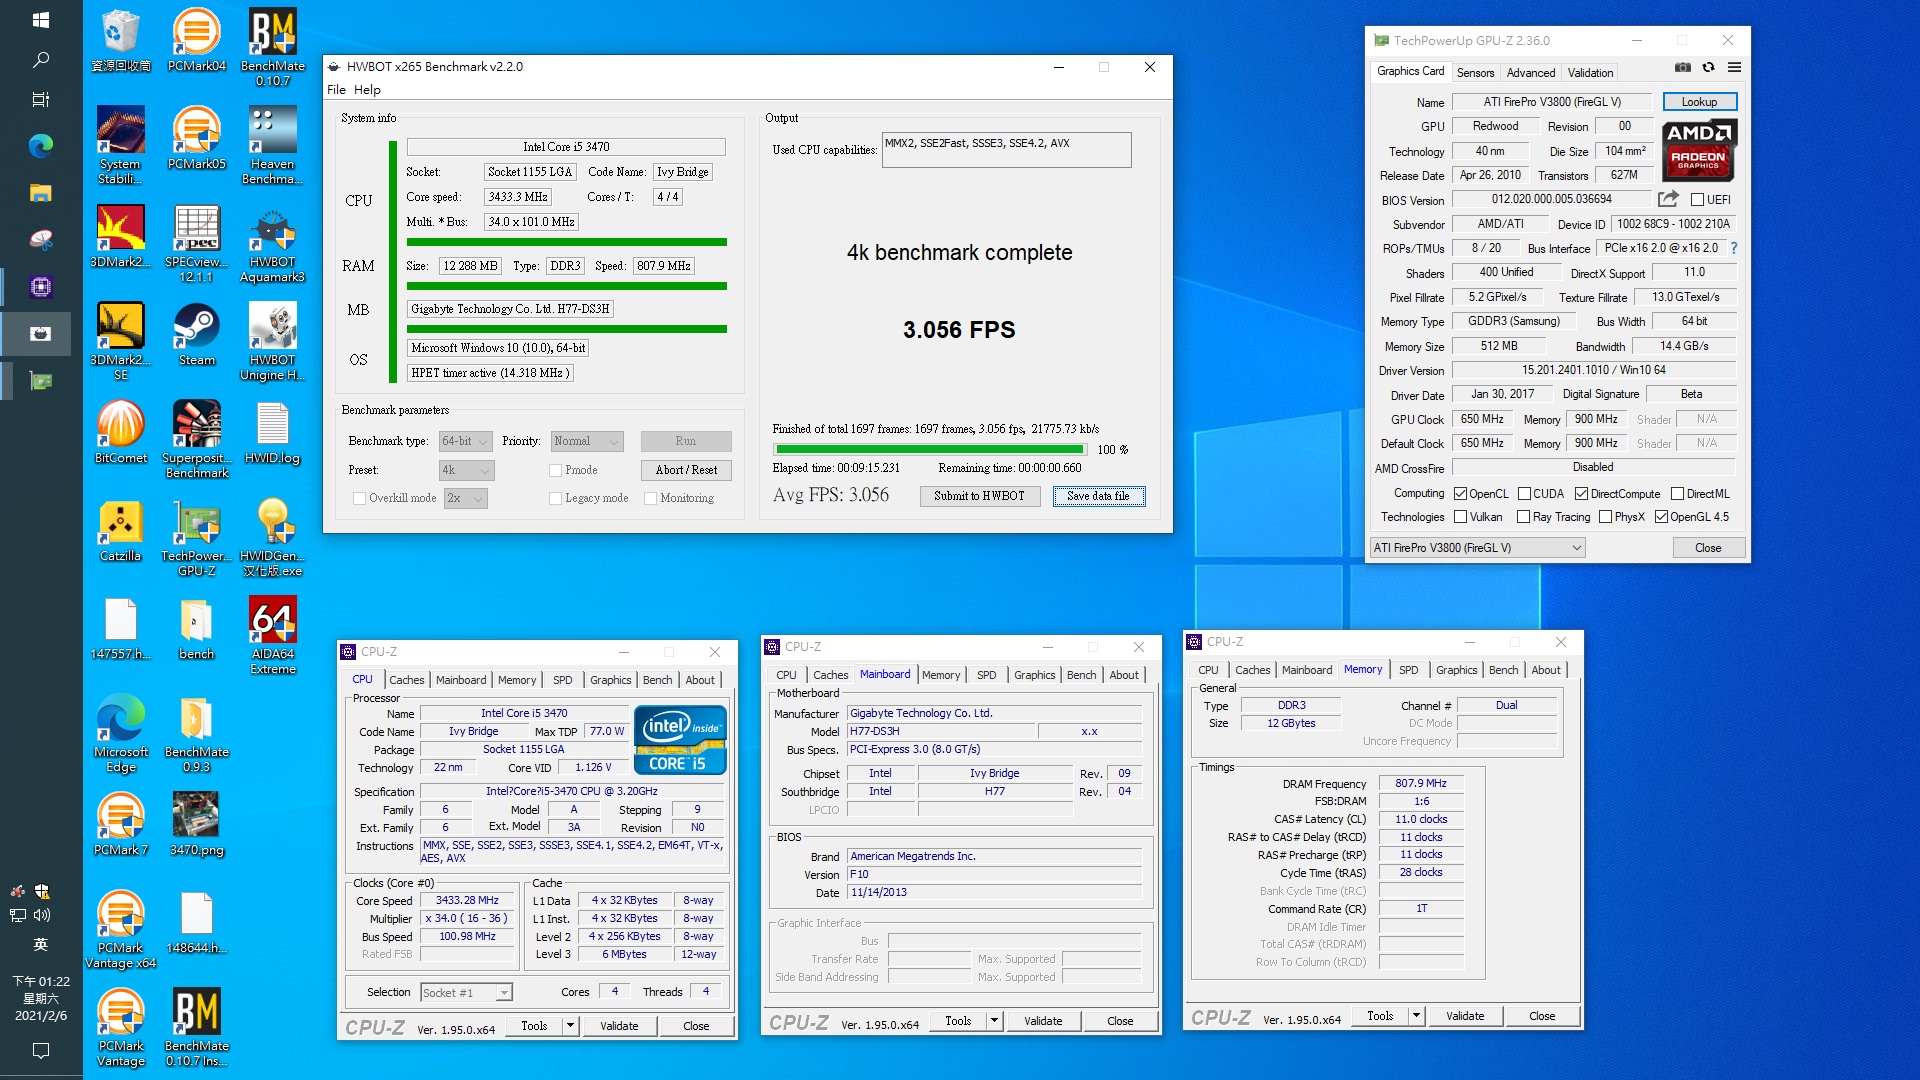Open Superposition Benchmark desktop icon

[x=196, y=440]
